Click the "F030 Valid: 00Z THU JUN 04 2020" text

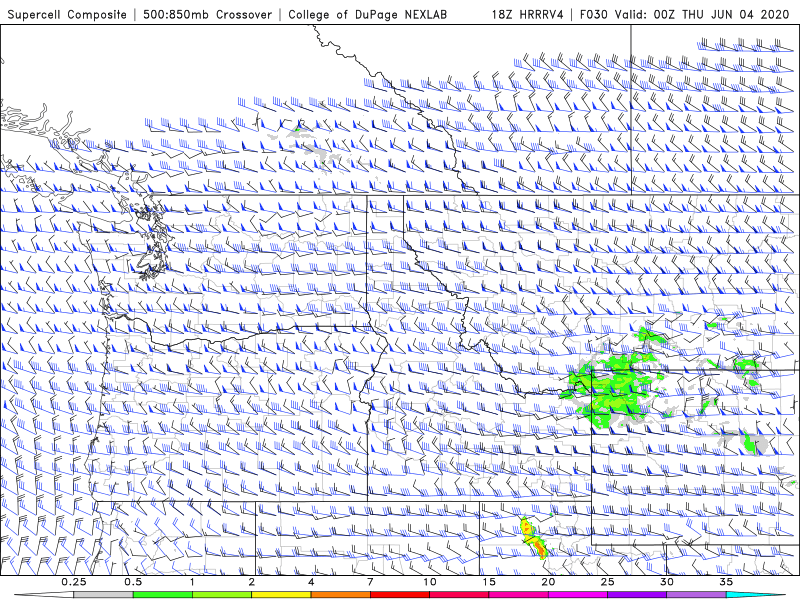click(x=685, y=14)
